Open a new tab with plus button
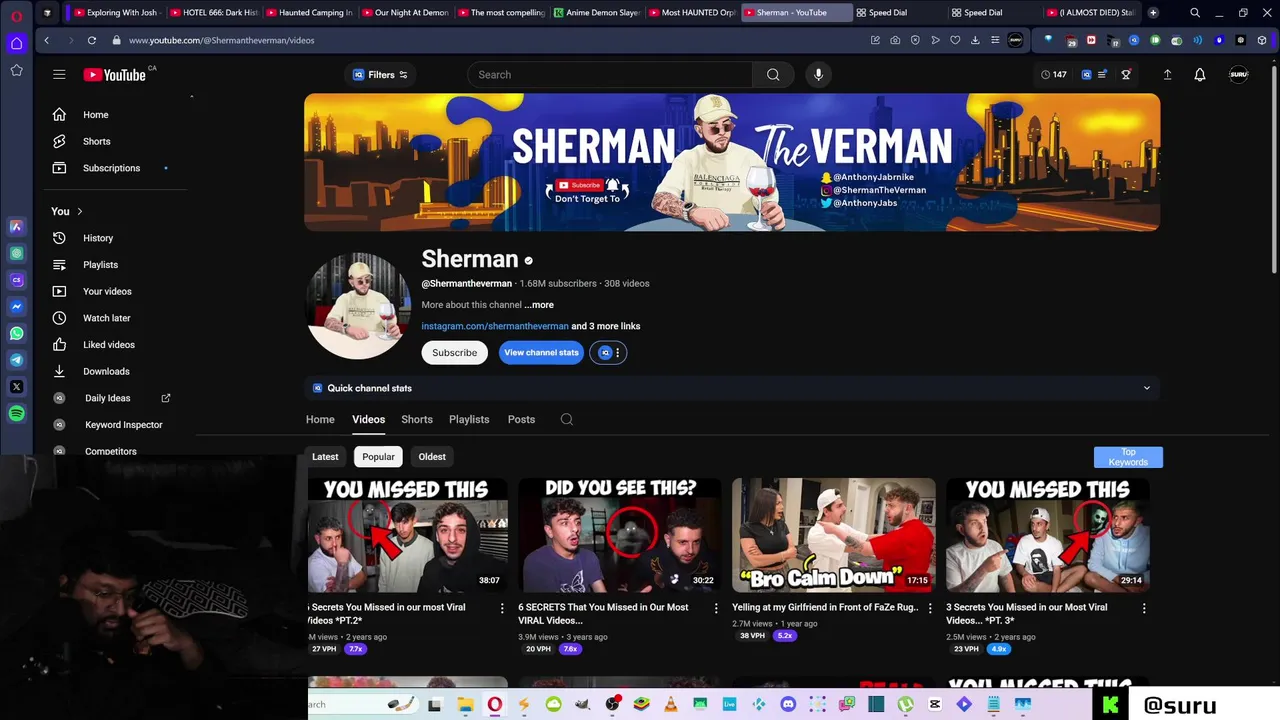 tap(1153, 13)
